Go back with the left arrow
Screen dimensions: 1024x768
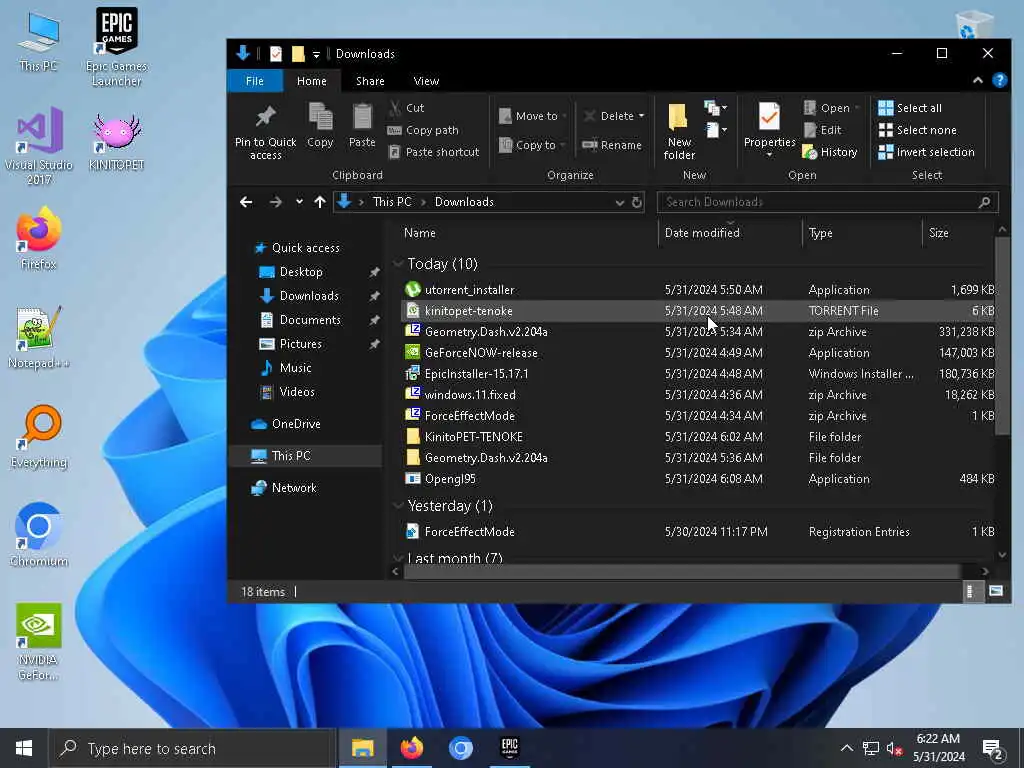click(x=246, y=202)
